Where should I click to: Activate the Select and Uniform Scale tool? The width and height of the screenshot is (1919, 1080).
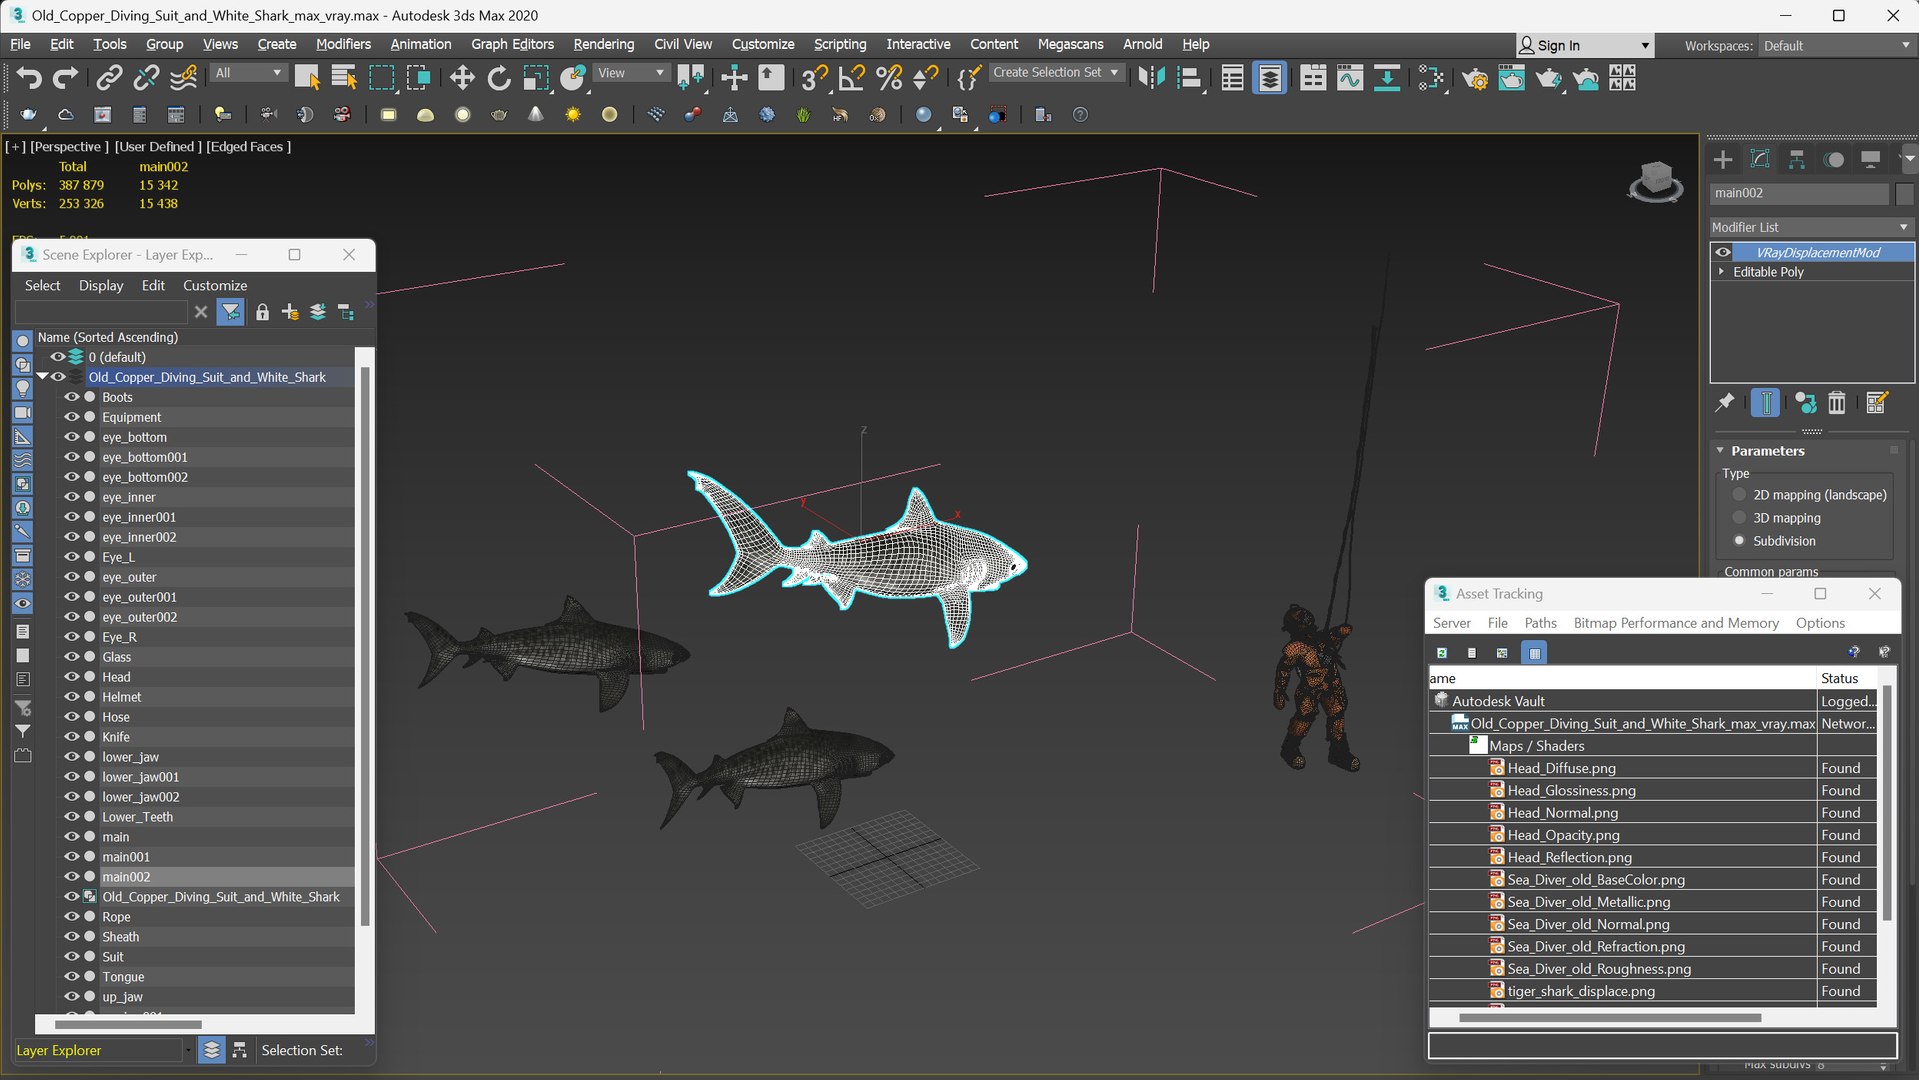click(536, 78)
